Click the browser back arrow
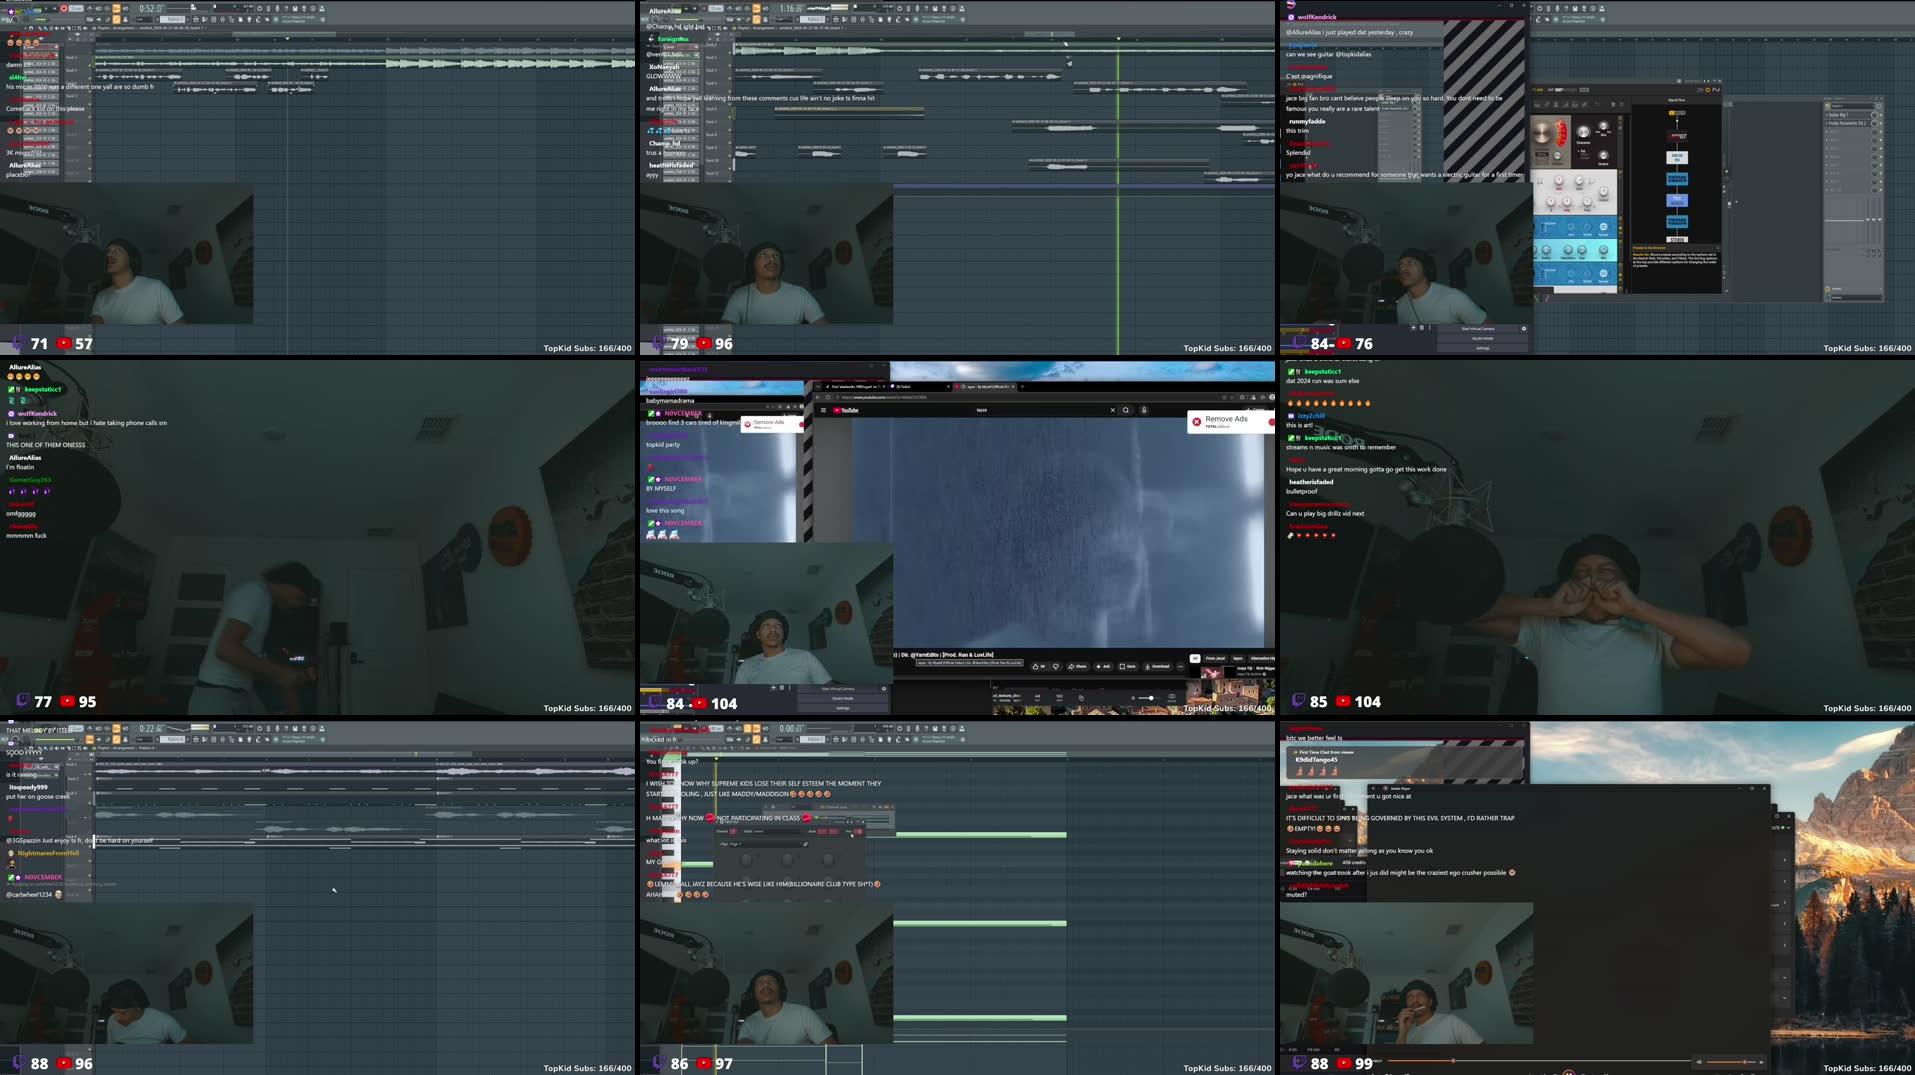This screenshot has width=1915, height=1075. pos(818,397)
